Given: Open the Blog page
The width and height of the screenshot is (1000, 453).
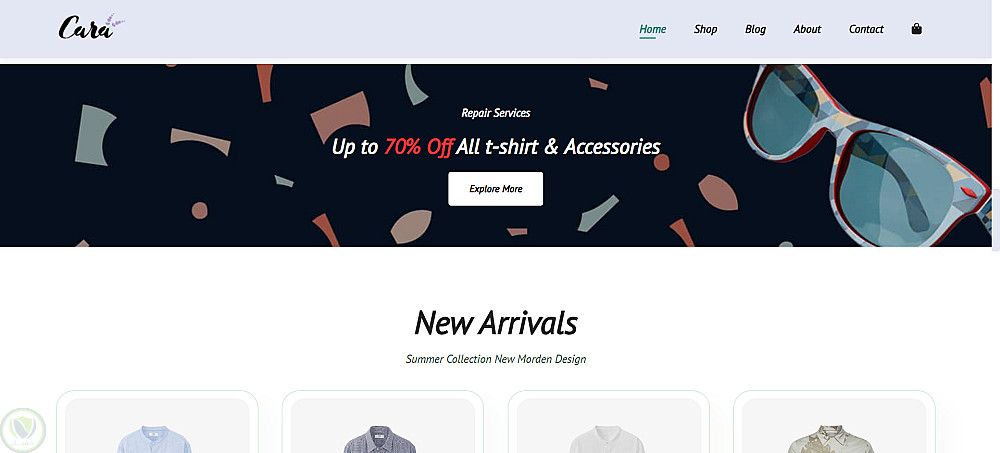Looking at the screenshot, I should point(755,29).
